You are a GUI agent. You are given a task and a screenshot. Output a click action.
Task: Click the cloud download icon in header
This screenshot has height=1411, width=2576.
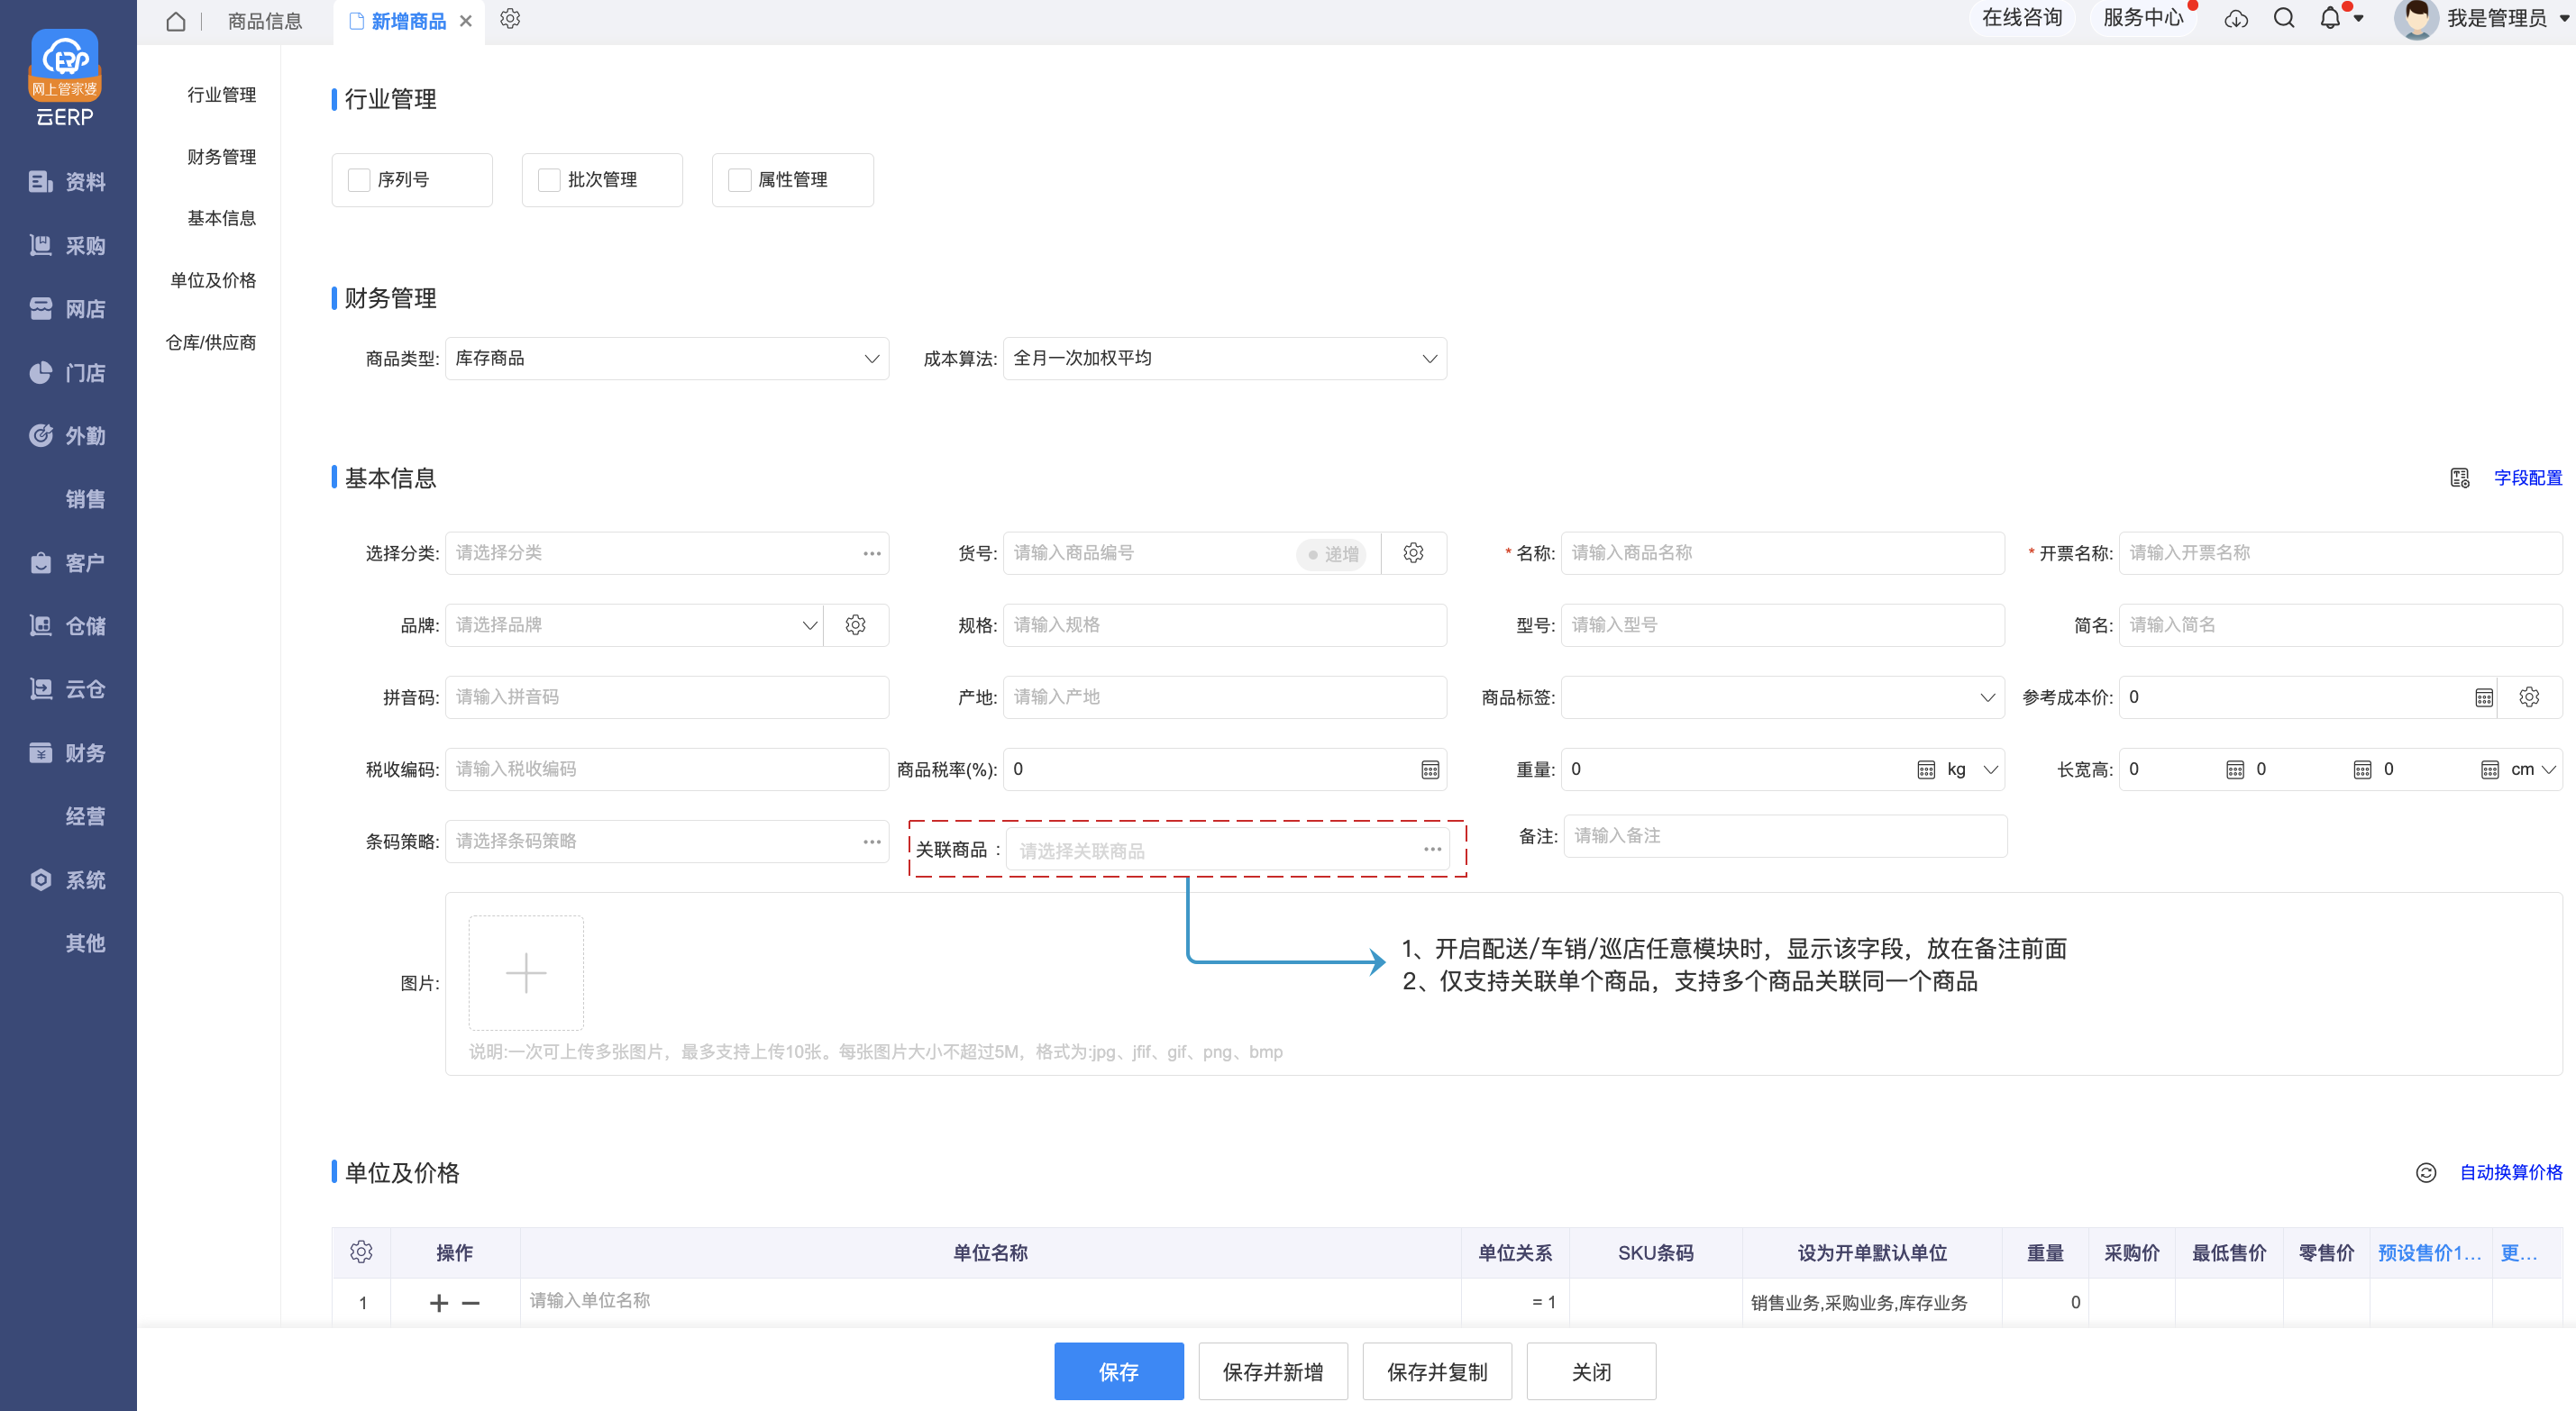point(2236,19)
